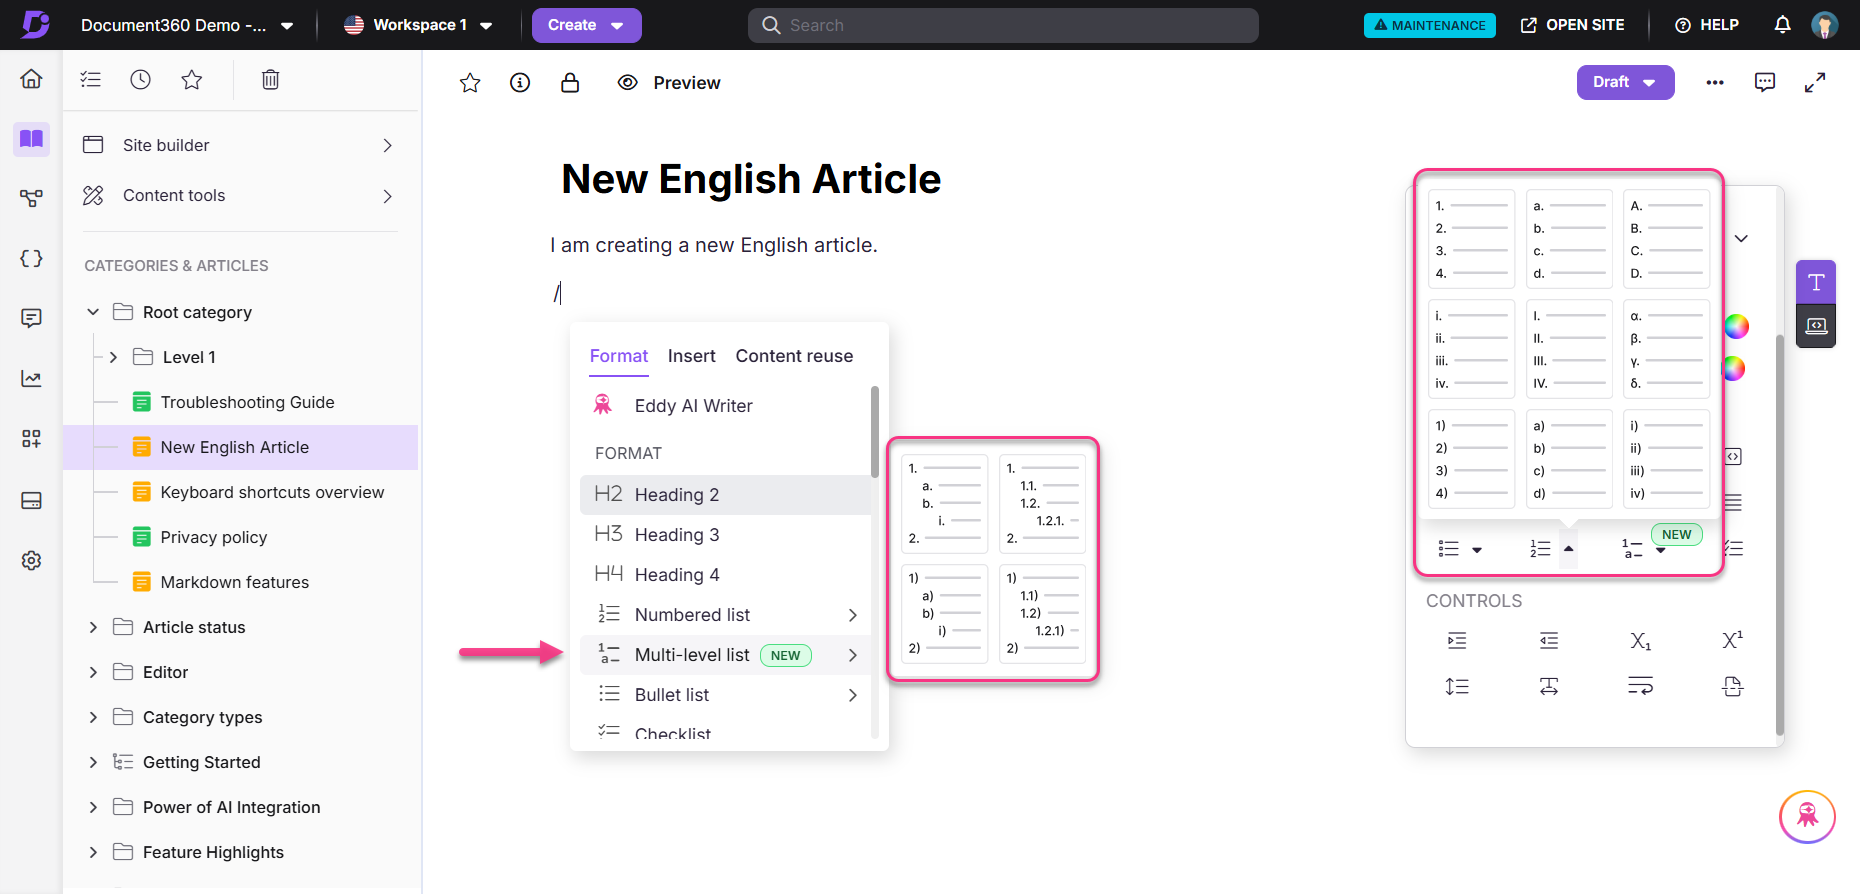Apply Subscript formatting
The width and height of the screenshot is (1860, 894).
(x=1641, y=641)
